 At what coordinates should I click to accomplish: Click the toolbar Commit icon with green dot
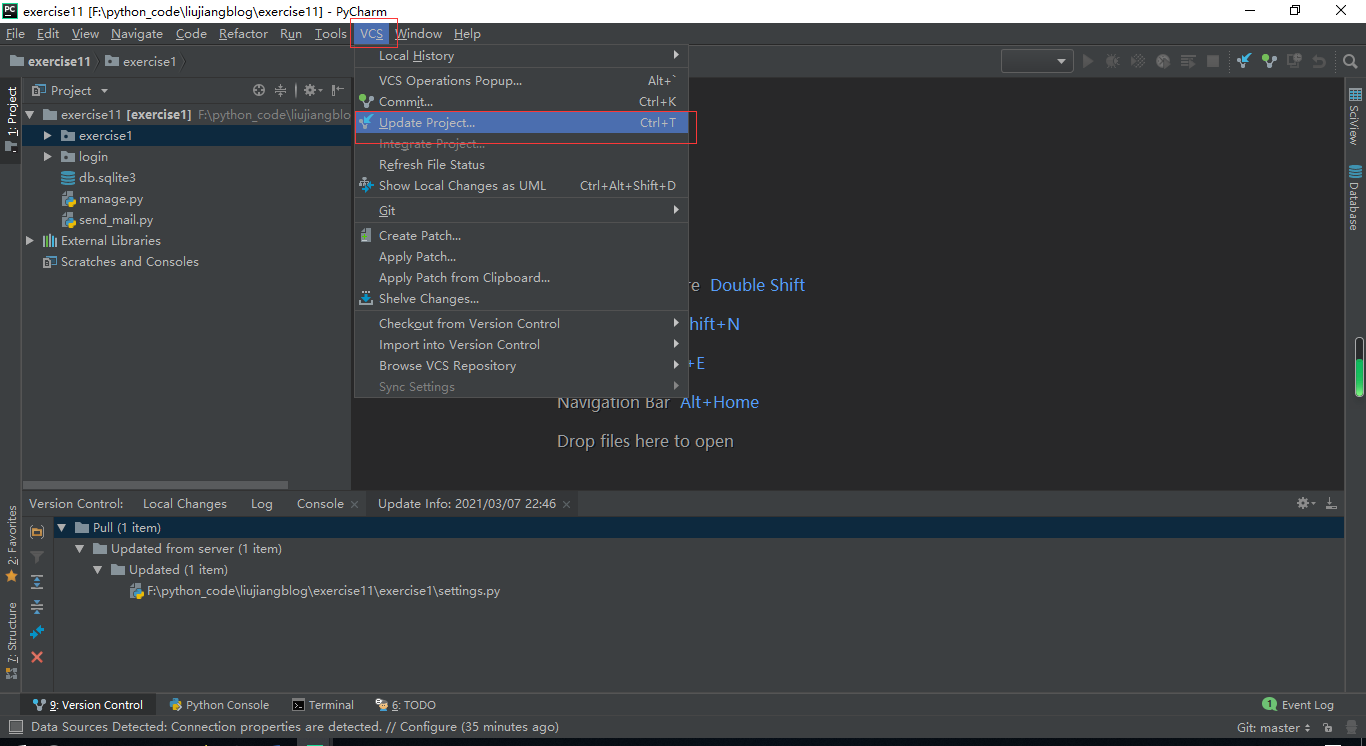coord(1269,61)
